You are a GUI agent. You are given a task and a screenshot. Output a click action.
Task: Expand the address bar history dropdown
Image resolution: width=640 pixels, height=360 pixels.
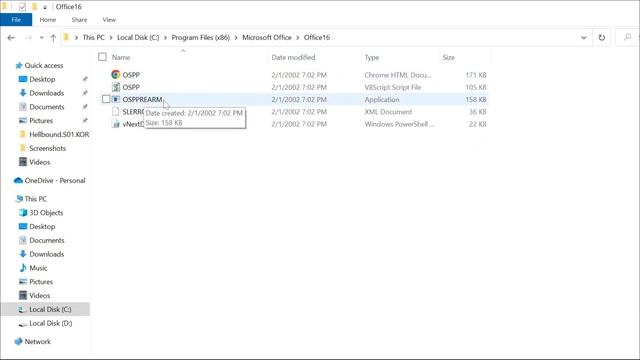coord(584,38)
